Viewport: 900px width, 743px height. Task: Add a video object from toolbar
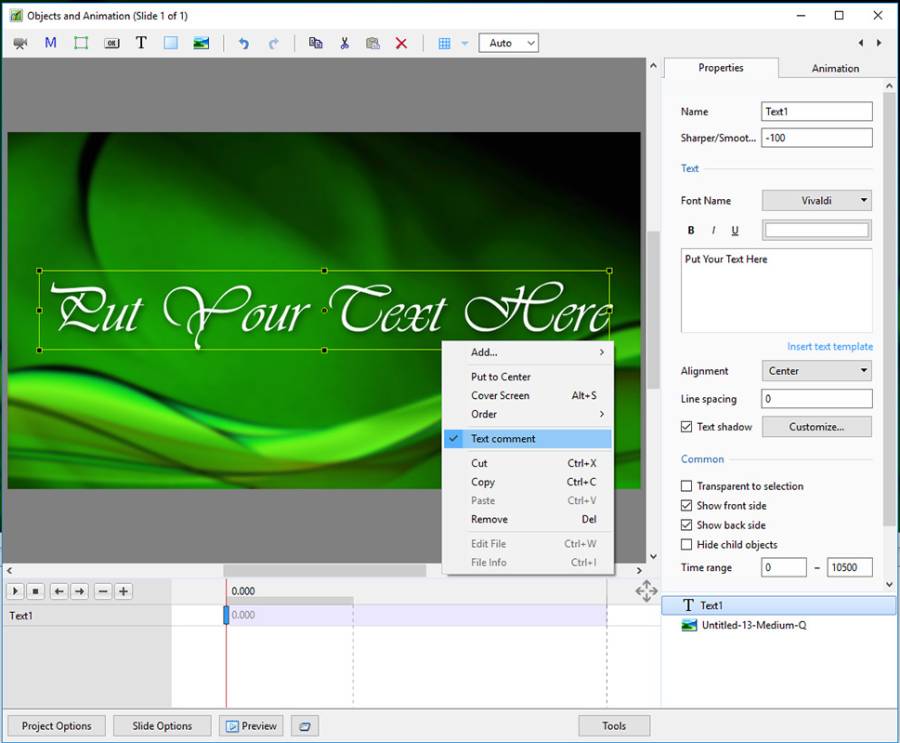tap(21, 43)
